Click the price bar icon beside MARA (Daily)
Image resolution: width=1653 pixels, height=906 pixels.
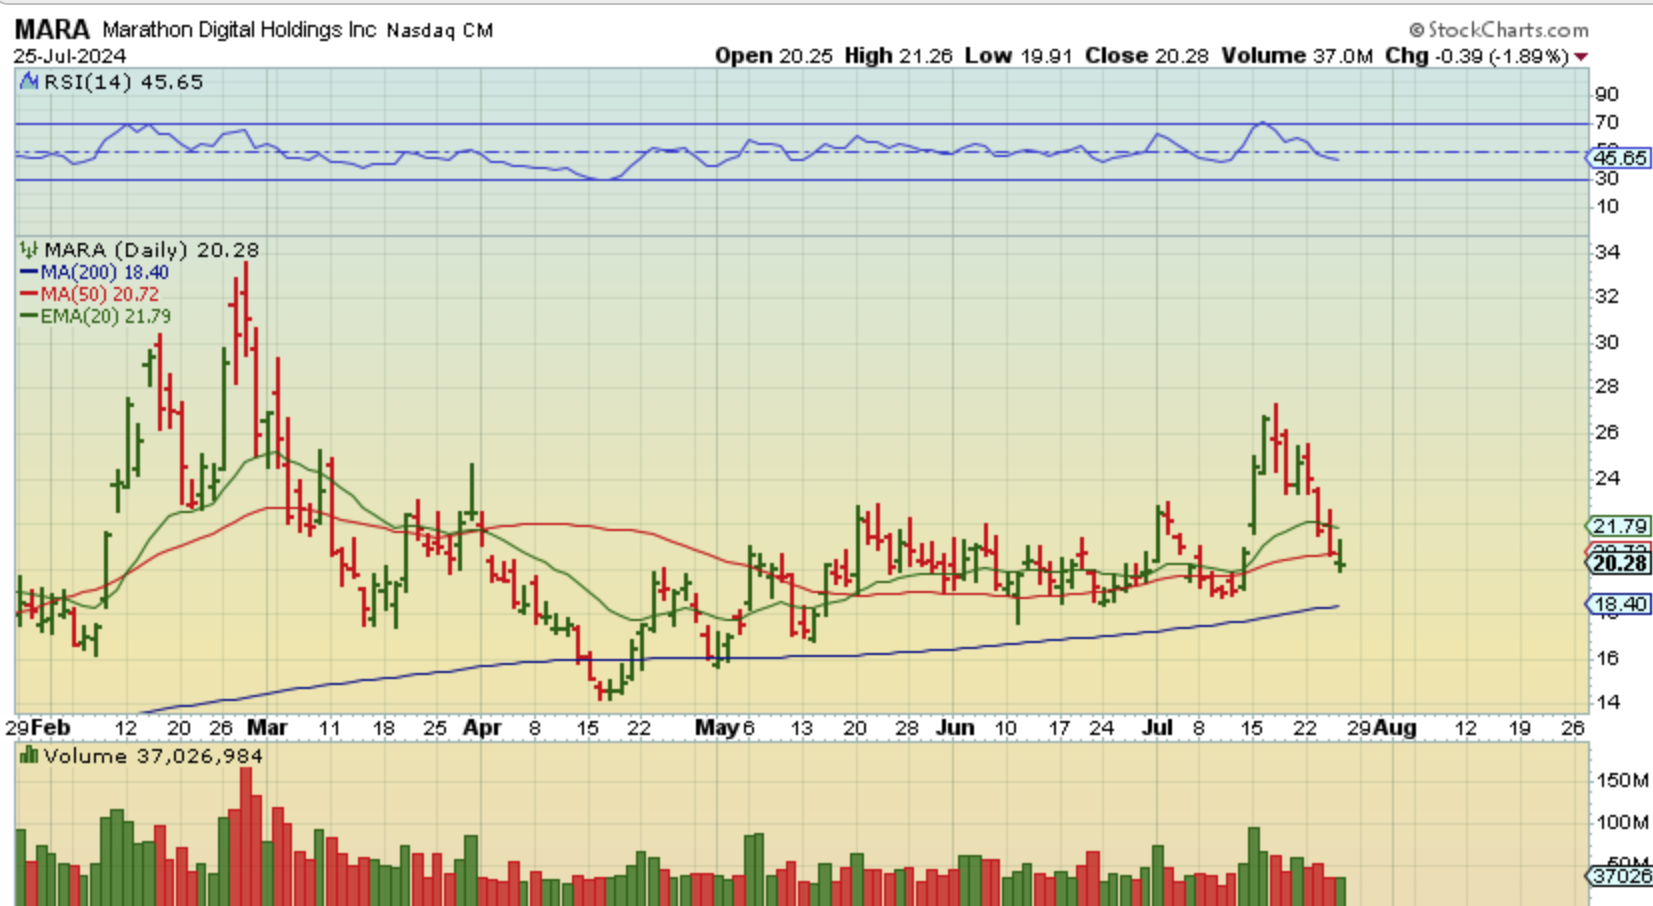[29, 250]
